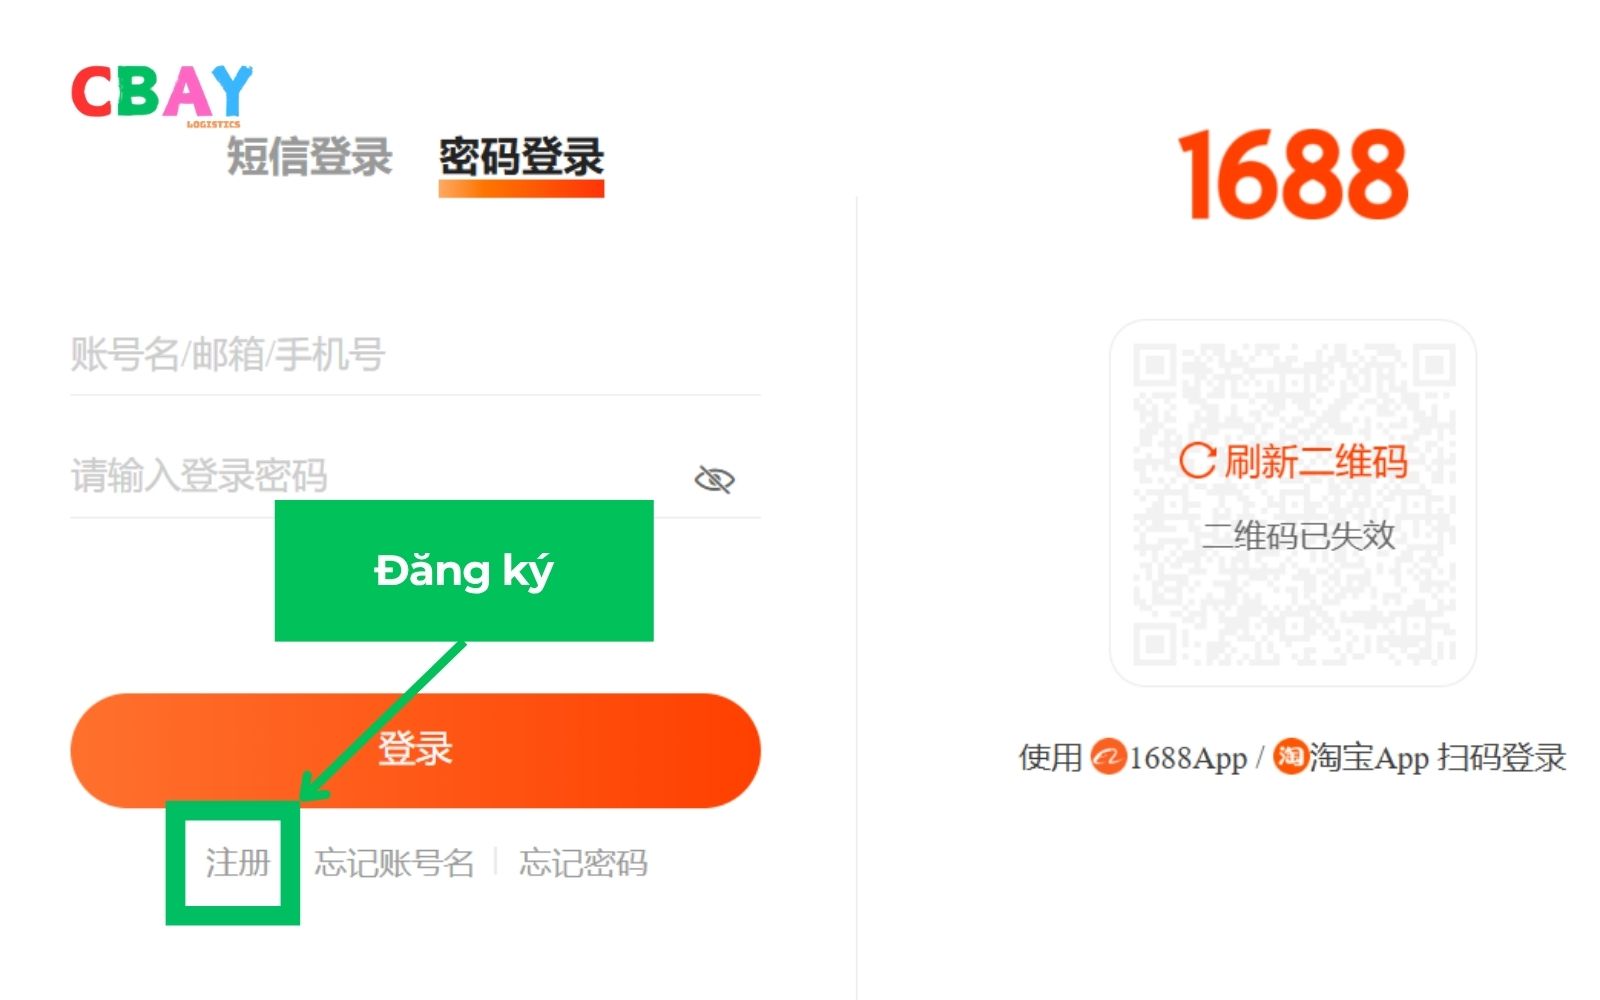Image resolution: width=1600 pixels, height=1000 pixels.
Task: Open the 注册 register link
Action: (238, 863)
